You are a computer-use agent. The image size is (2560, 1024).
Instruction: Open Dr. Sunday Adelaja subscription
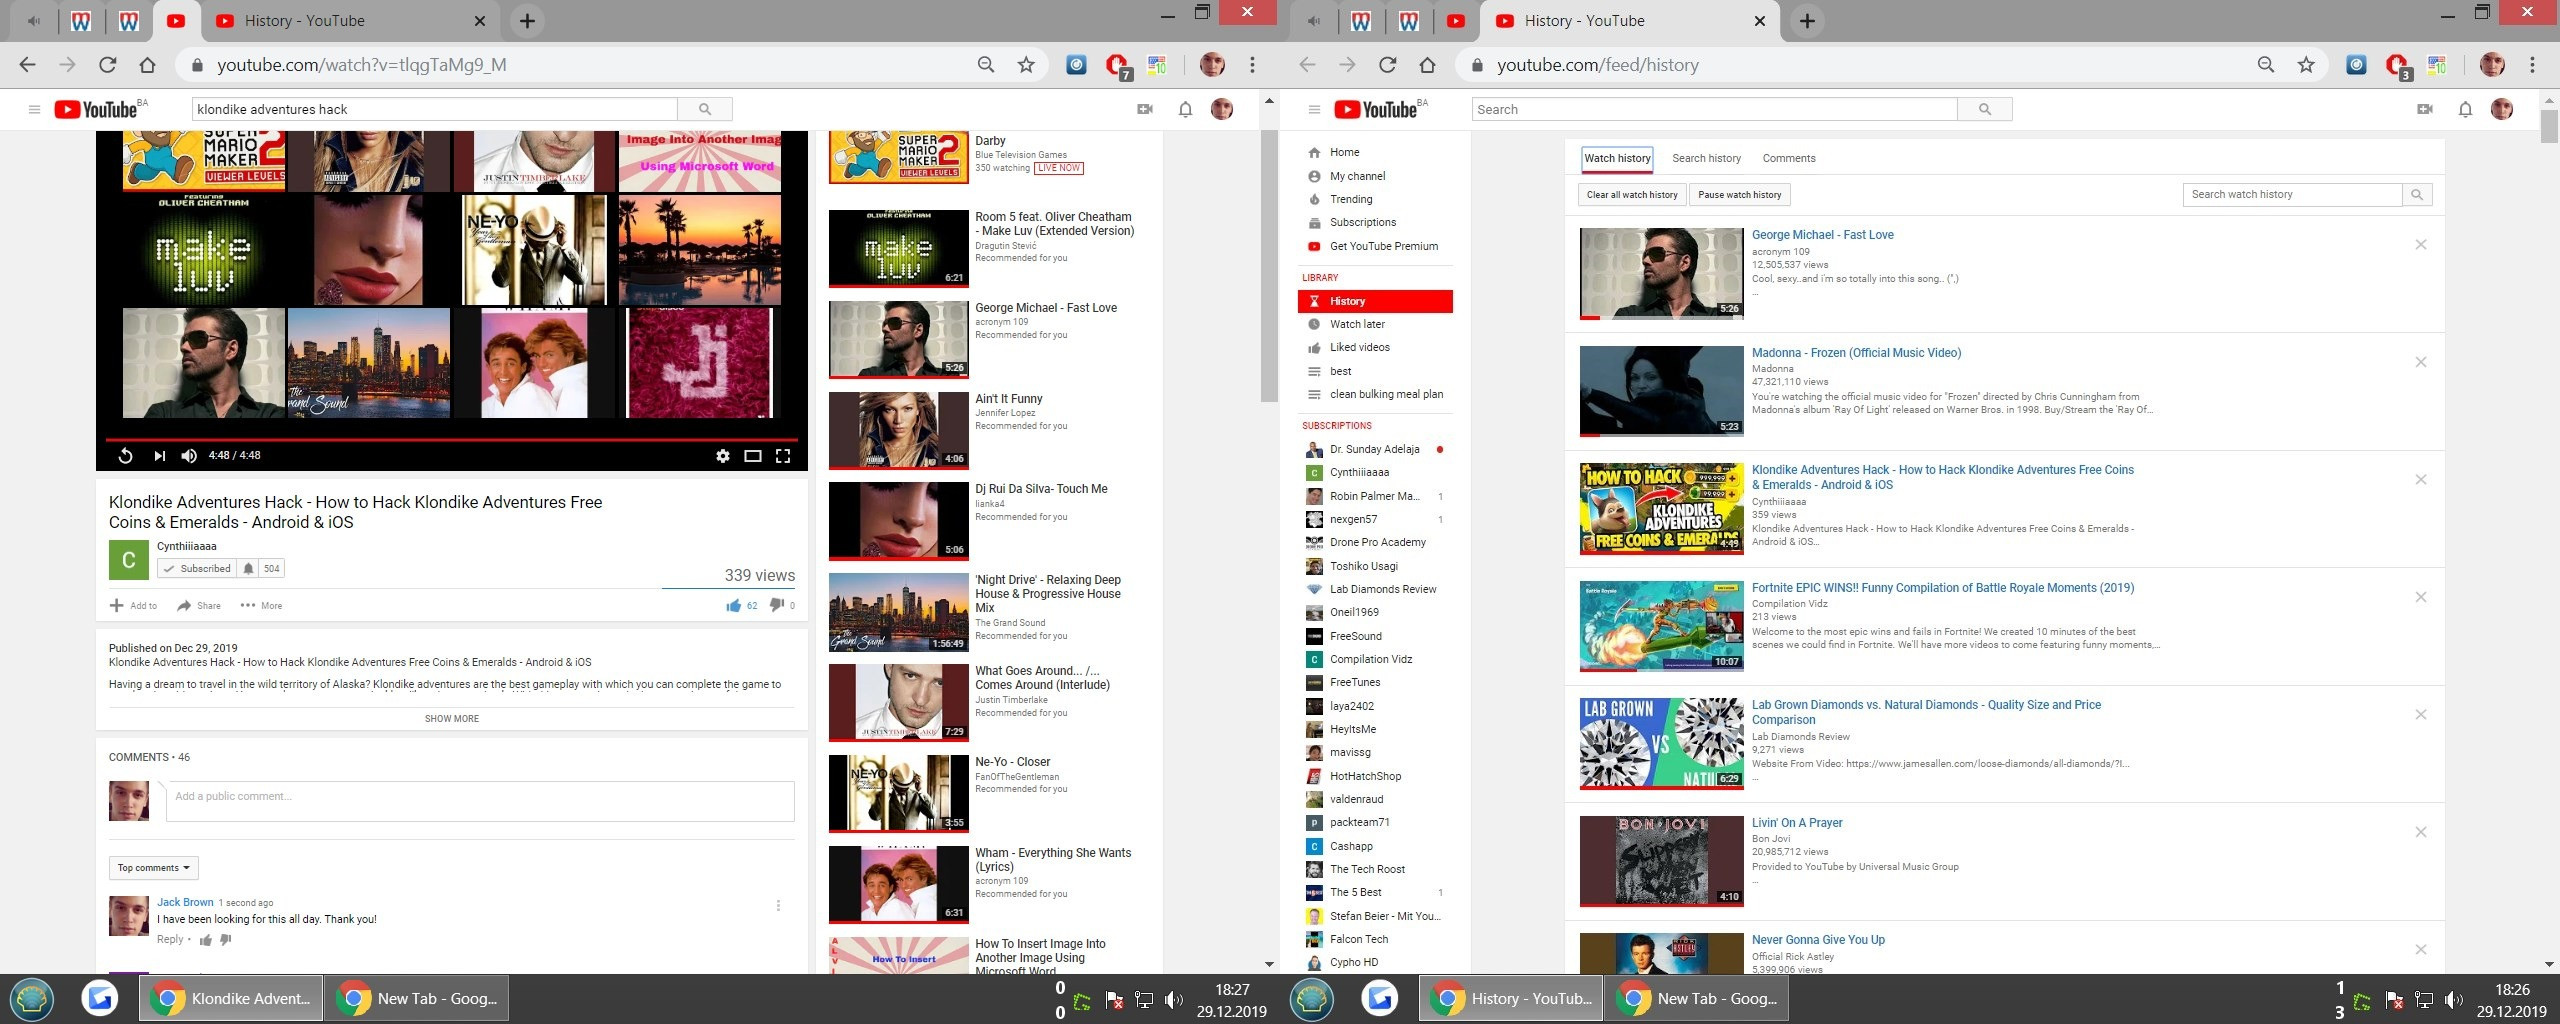pos(1375,450)
